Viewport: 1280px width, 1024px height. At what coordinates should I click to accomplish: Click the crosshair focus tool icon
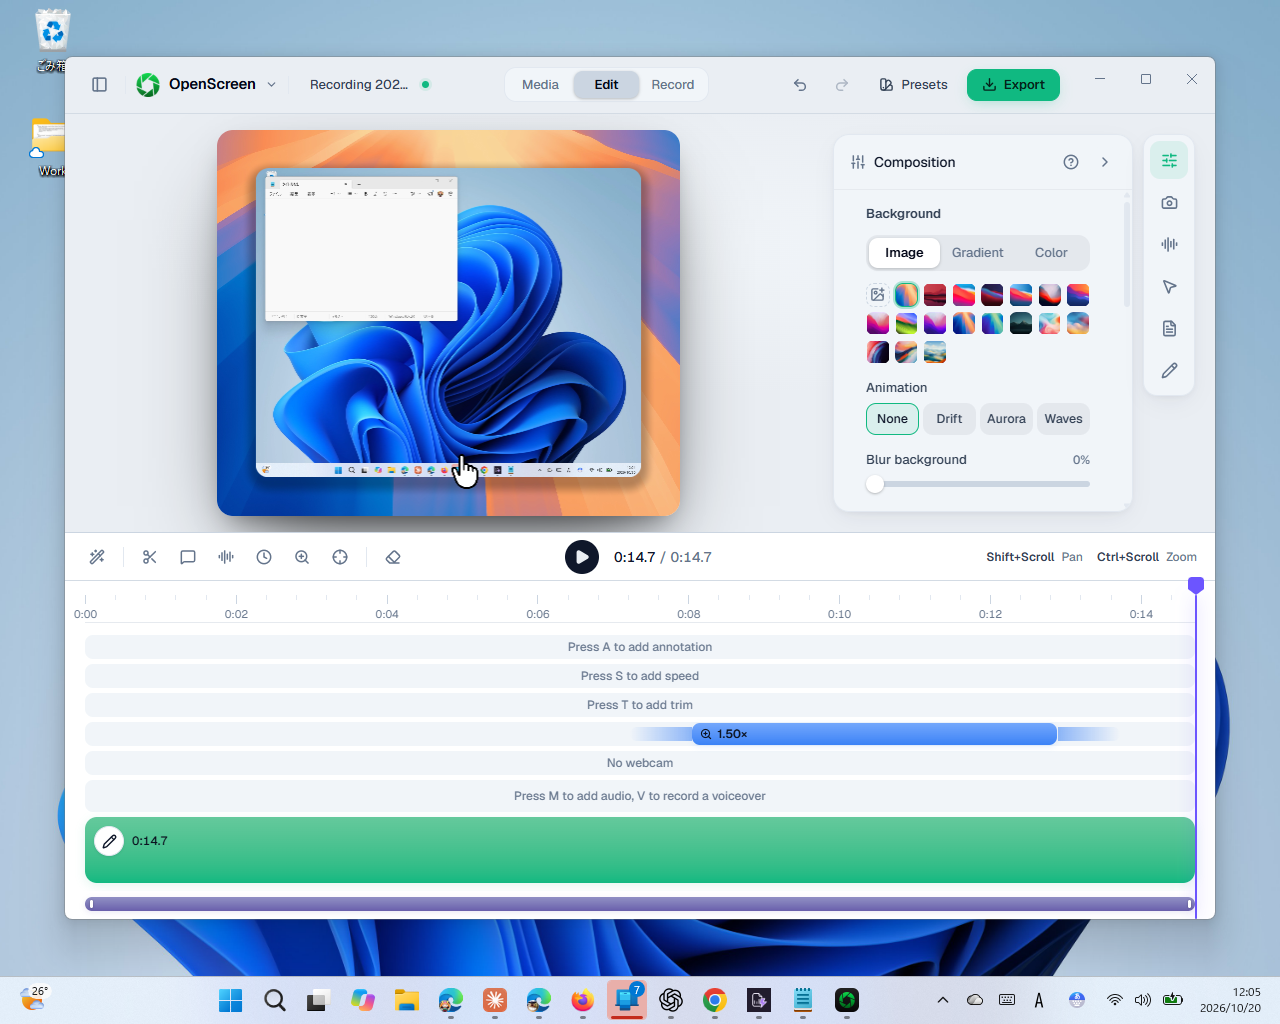[x=340, y=557]
